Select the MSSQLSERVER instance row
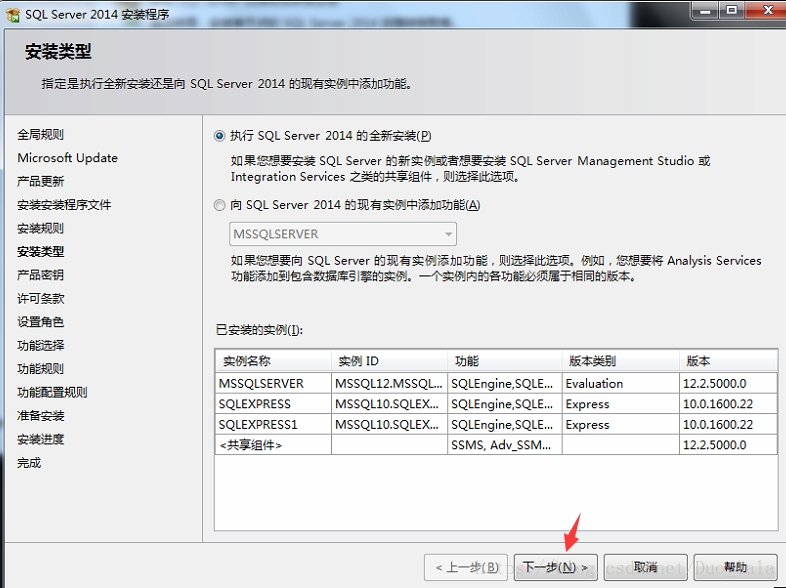 pos(496,383)
